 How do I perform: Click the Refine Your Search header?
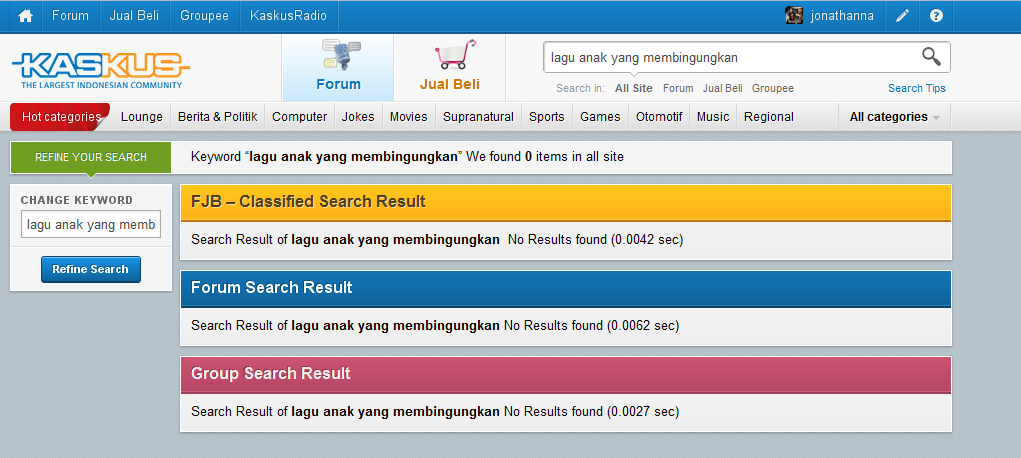pyautogui.click(x=91, y=157)
